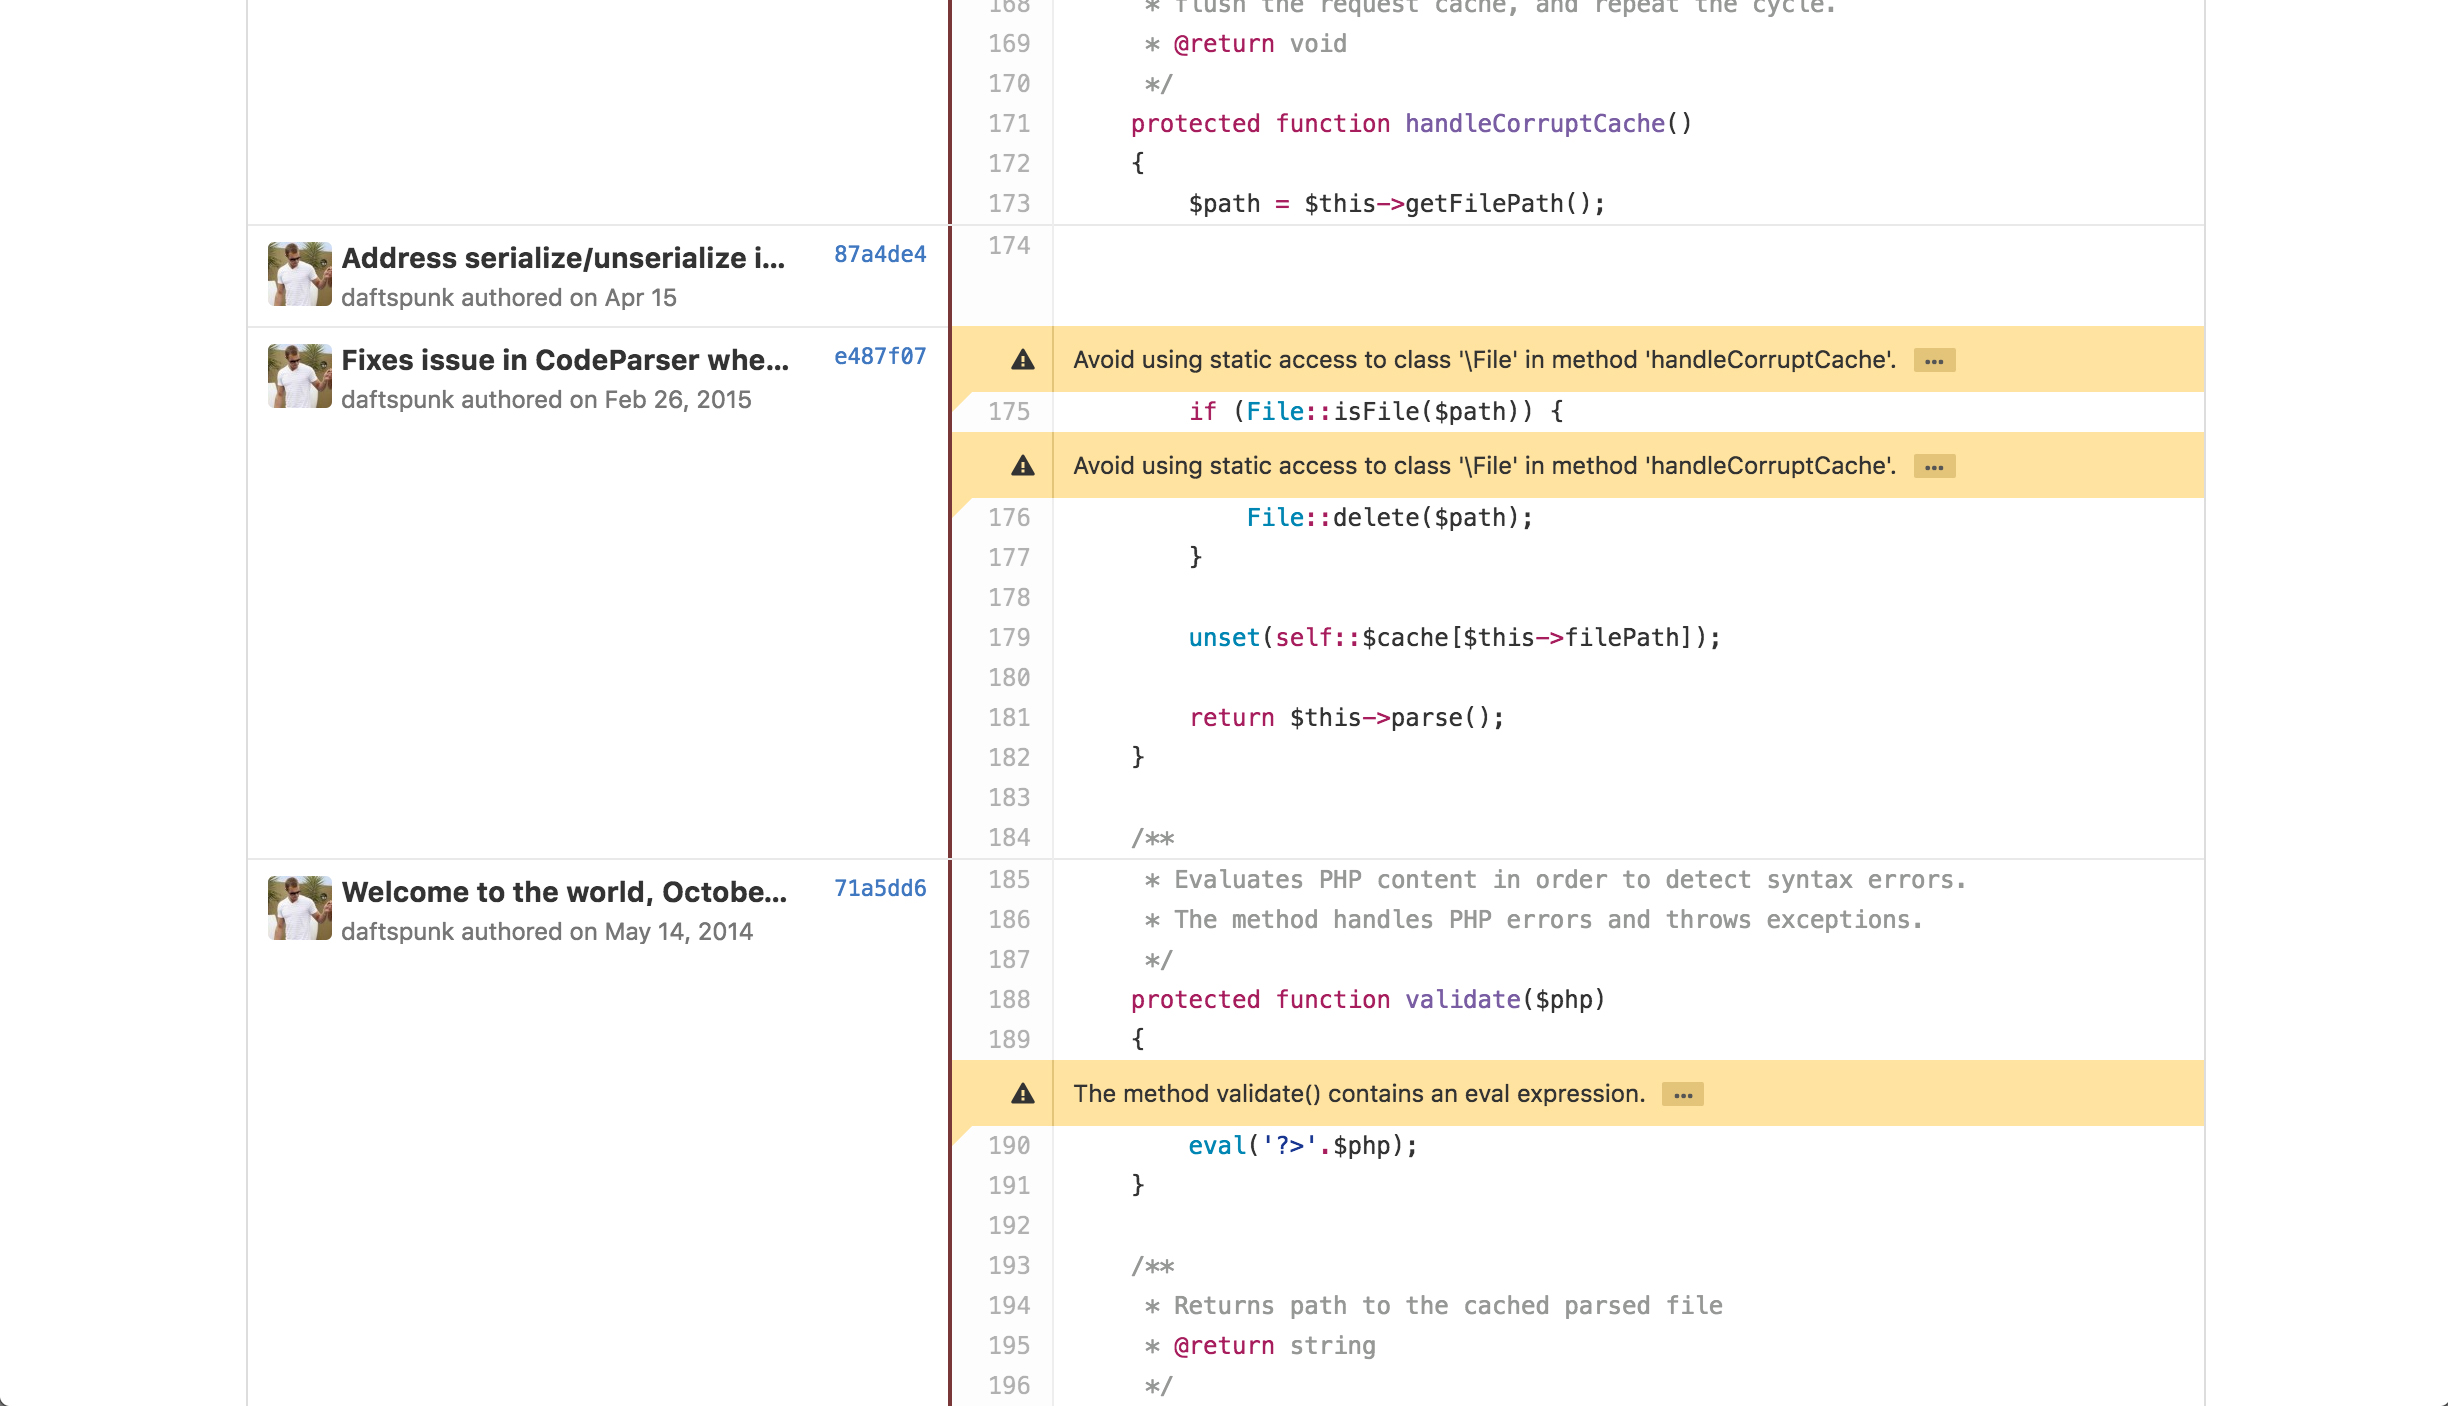Open commit 87a4de4
Screen dimensions: 2448x1406
880,255
